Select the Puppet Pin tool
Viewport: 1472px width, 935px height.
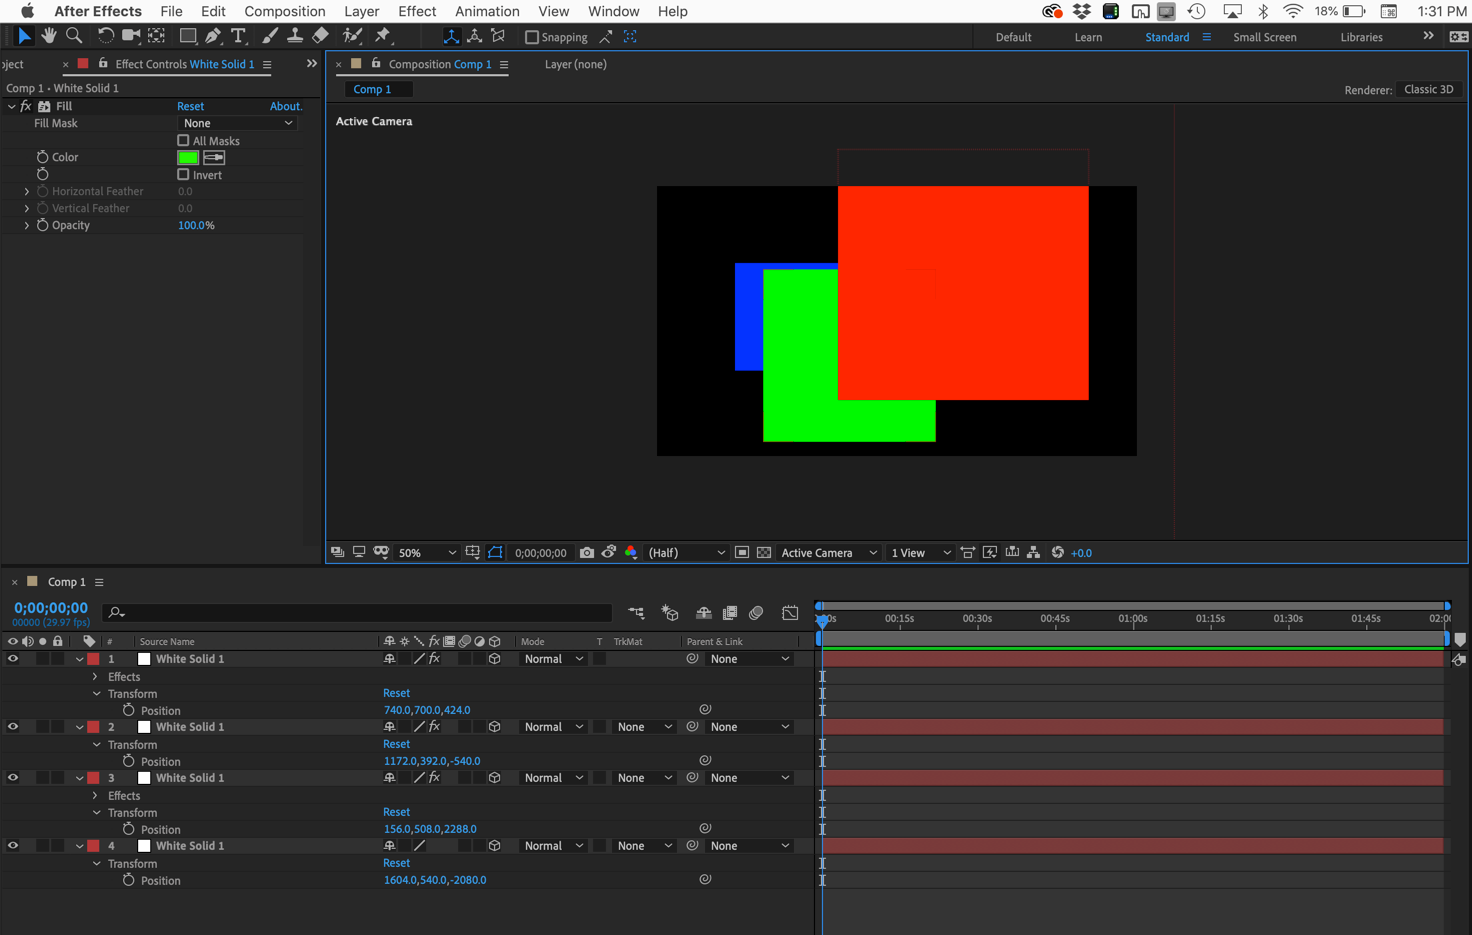point(383,36)
